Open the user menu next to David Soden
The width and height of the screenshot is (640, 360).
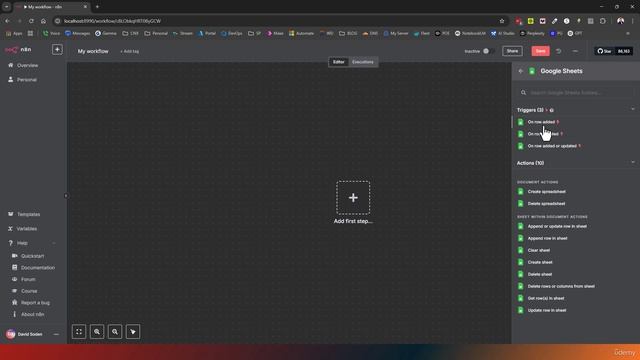(56, 334)
